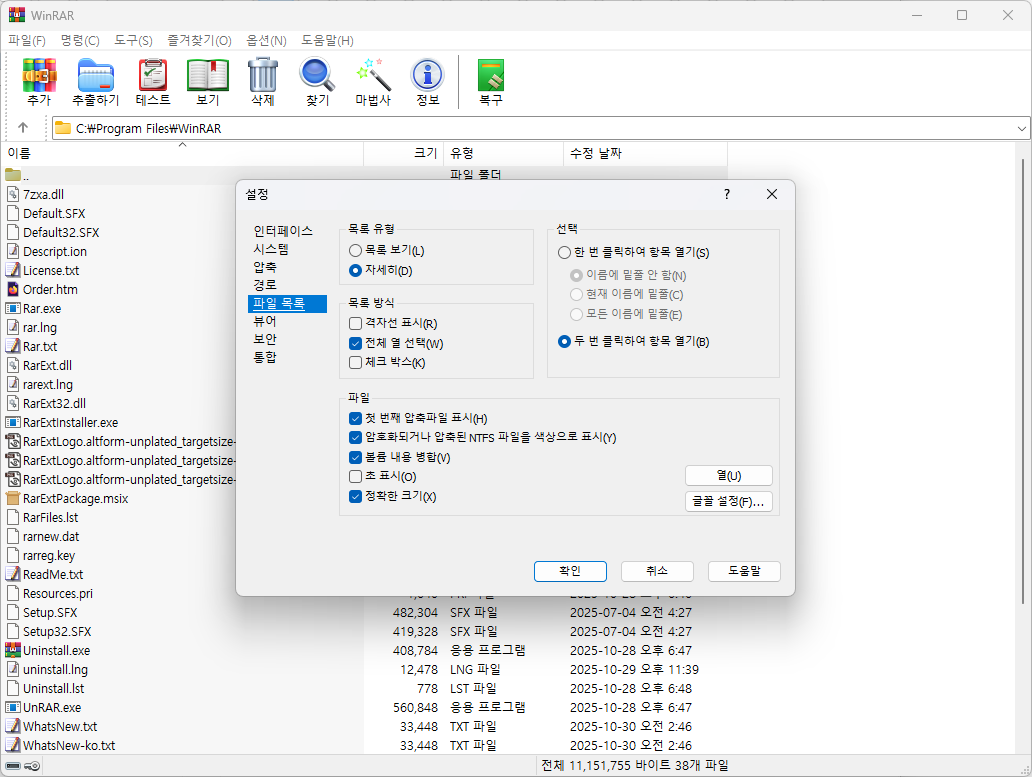Viewport: 1032px width, 777px height.
Task: Switch to the 뷰어 settings page
Action: pyautogui.click(x=265, y=321)
